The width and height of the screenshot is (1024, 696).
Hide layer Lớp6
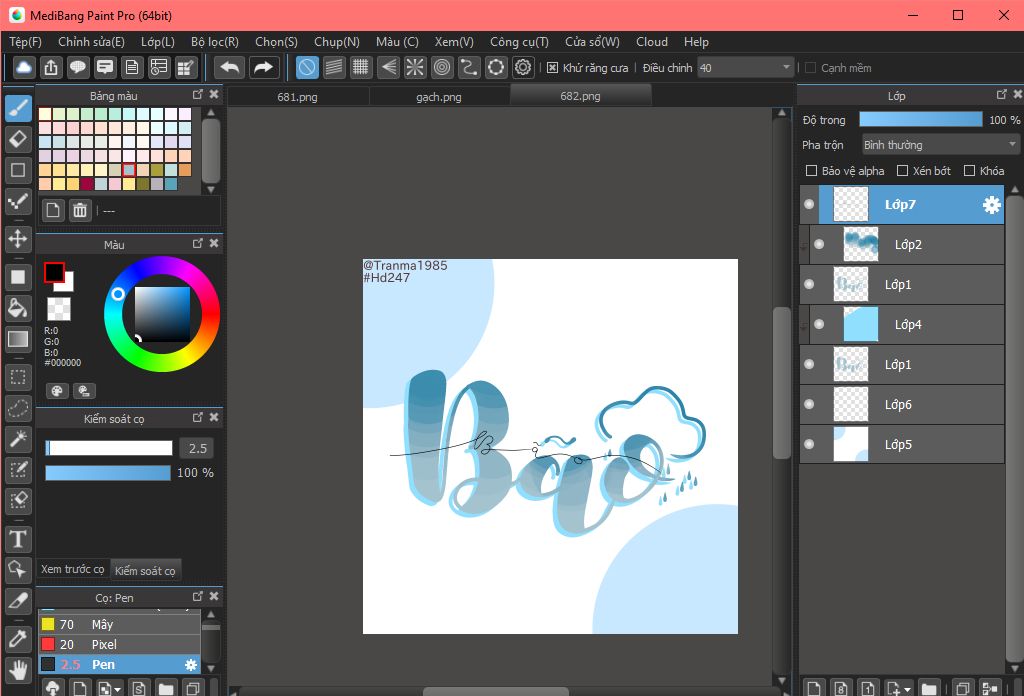click(809, 404)
